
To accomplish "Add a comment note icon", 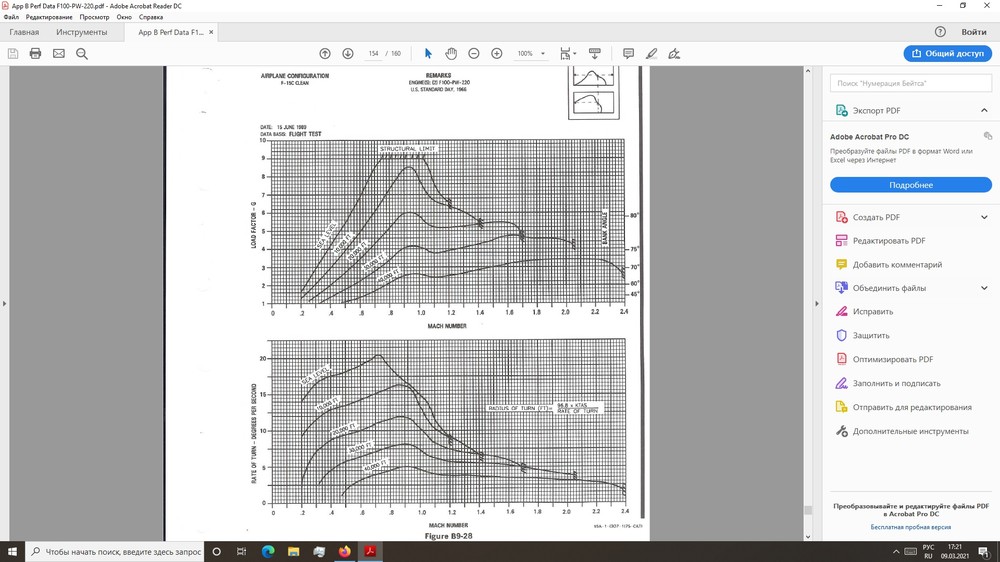I will (628, 54).
